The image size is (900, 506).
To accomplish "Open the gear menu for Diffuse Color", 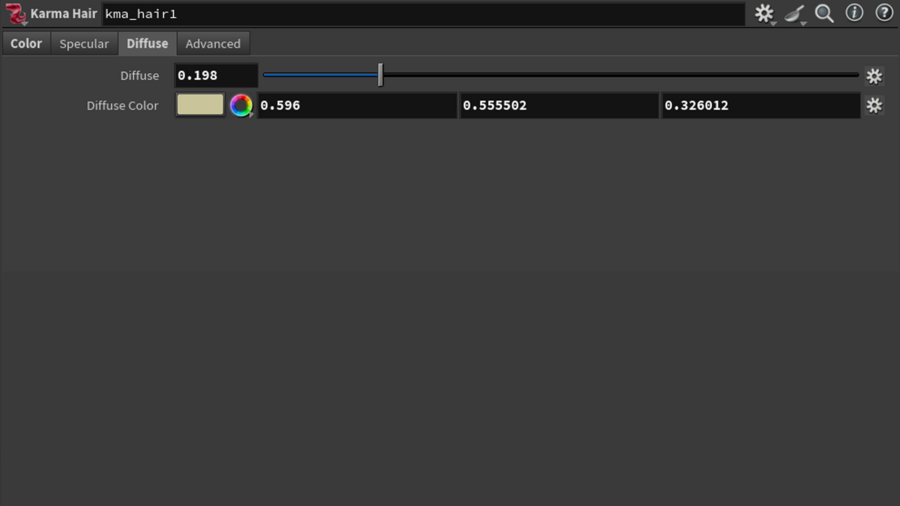I will [874, 105].
